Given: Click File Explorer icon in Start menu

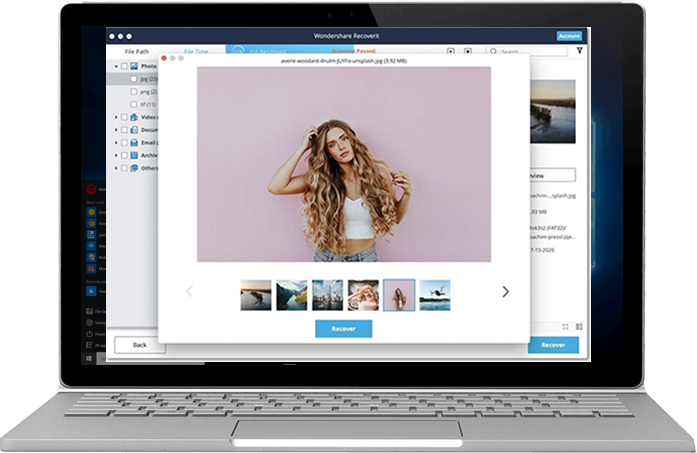Looking at the screenshot, I should coord(89,311).
